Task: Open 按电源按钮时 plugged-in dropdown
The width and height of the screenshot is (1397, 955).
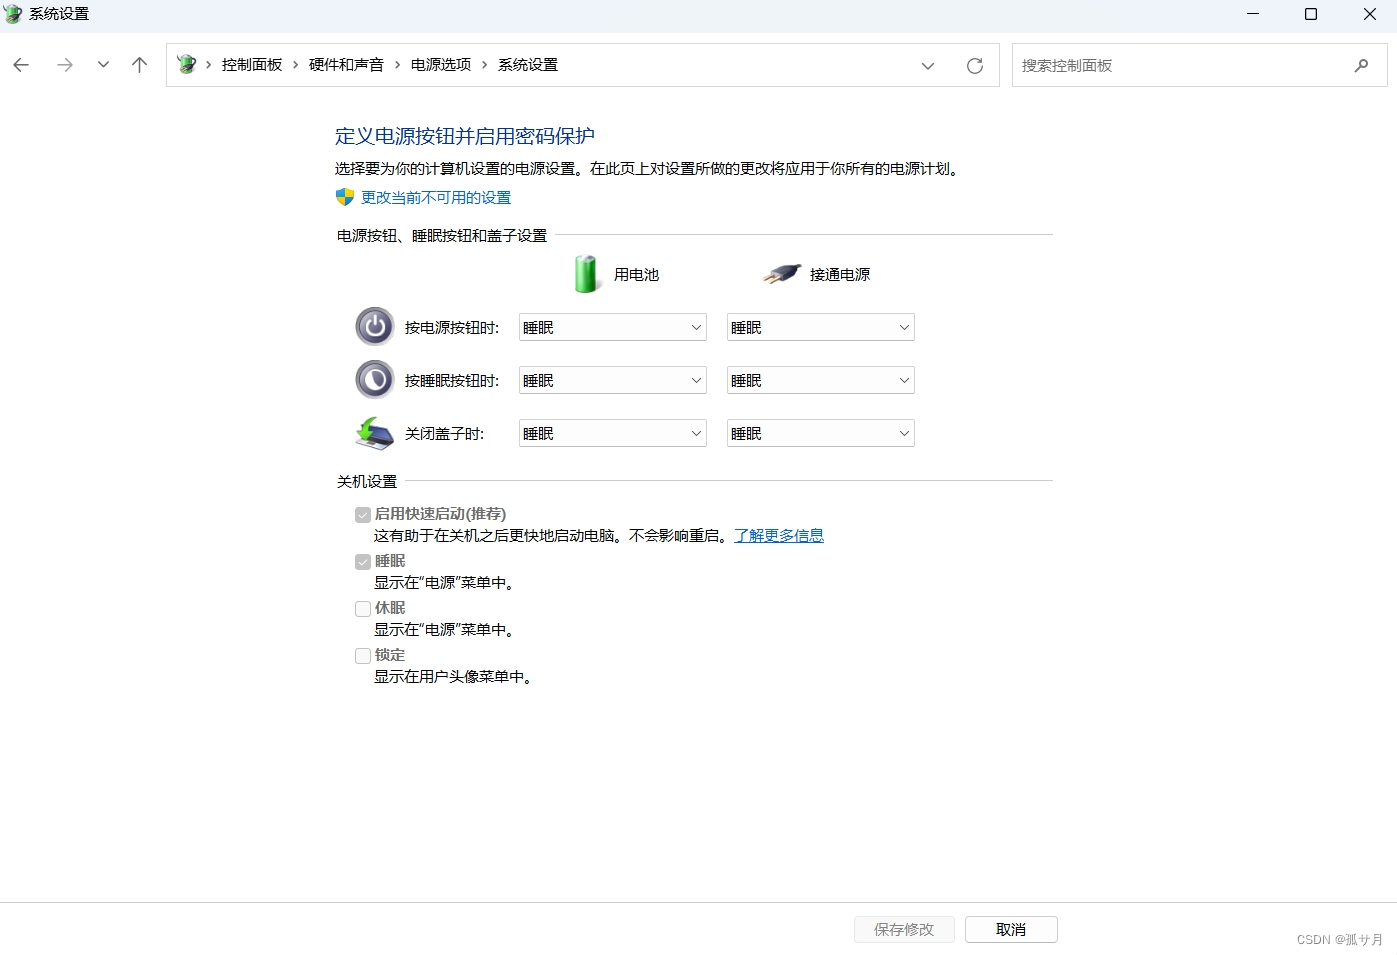Action: coord(821,327)
